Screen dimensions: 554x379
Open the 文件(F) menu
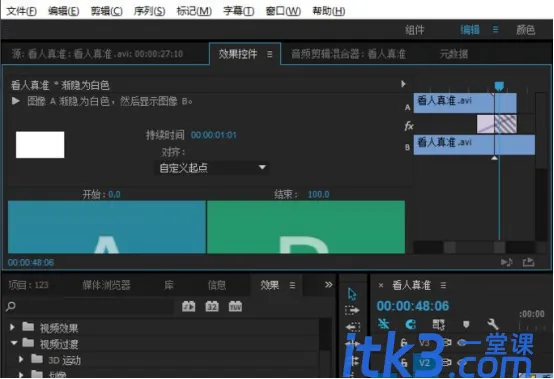point(22,11)
